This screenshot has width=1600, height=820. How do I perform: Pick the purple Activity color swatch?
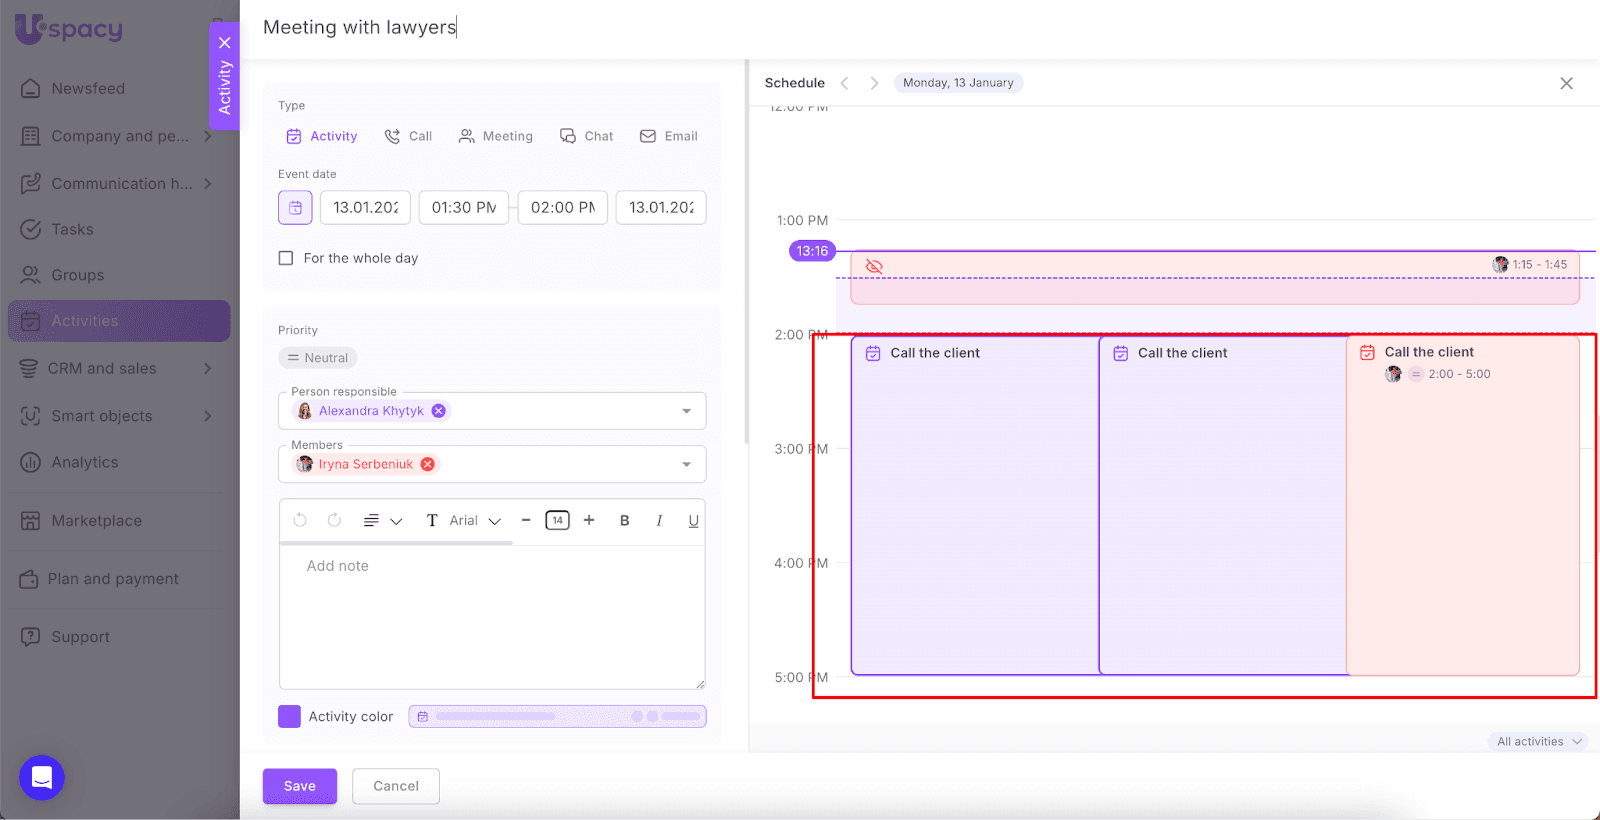289,716
